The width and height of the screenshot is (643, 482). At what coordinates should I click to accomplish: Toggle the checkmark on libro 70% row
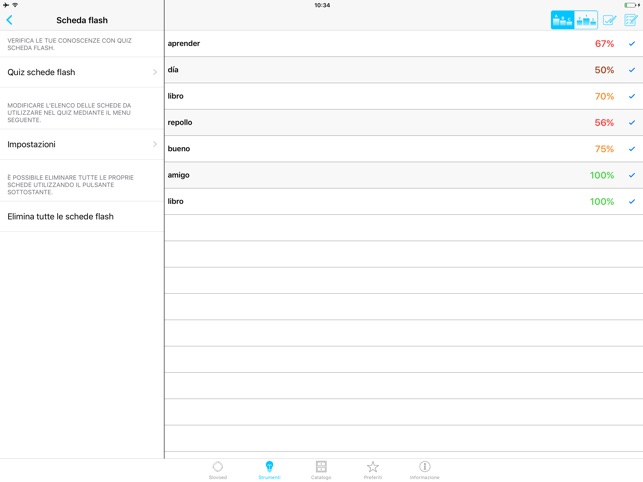tap(632, 96)
